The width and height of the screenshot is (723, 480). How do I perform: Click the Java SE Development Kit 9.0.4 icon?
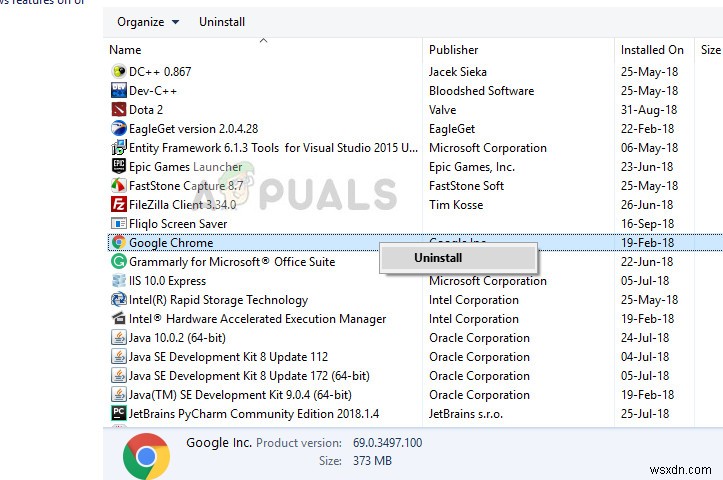click(x=119, y=395)
